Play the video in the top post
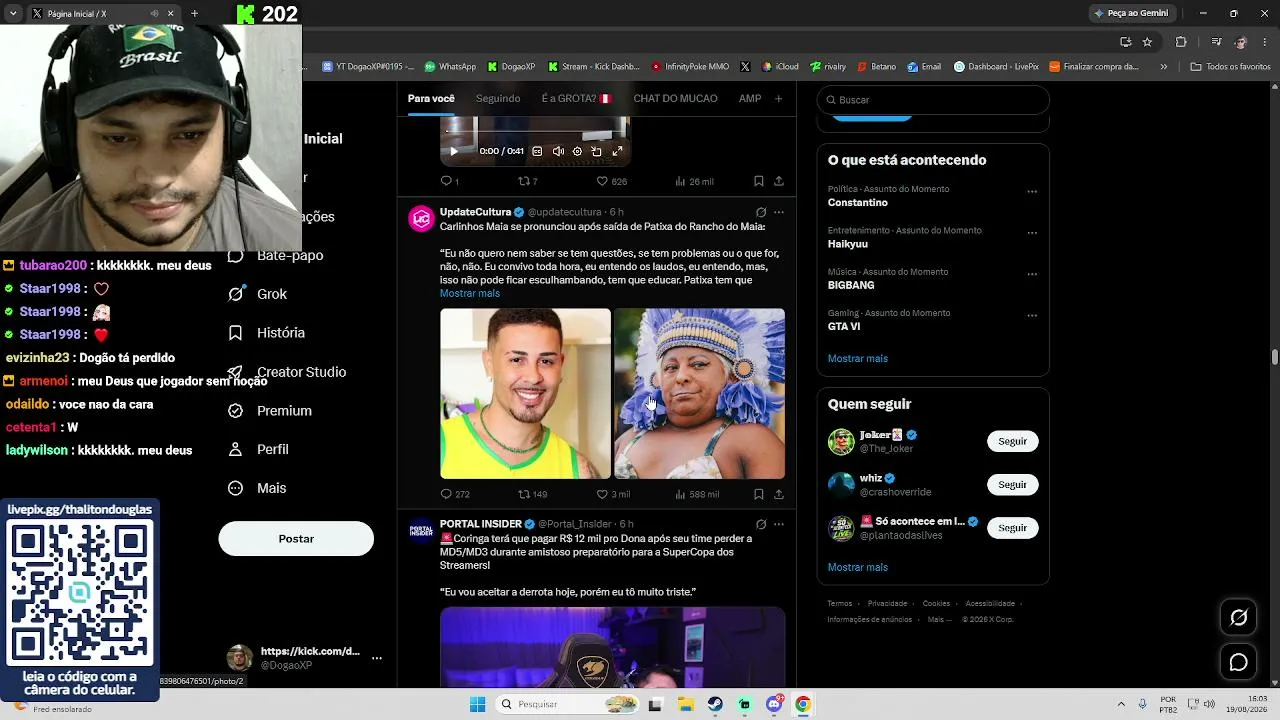The image size is (1280, 720). (x=453, y=151)
